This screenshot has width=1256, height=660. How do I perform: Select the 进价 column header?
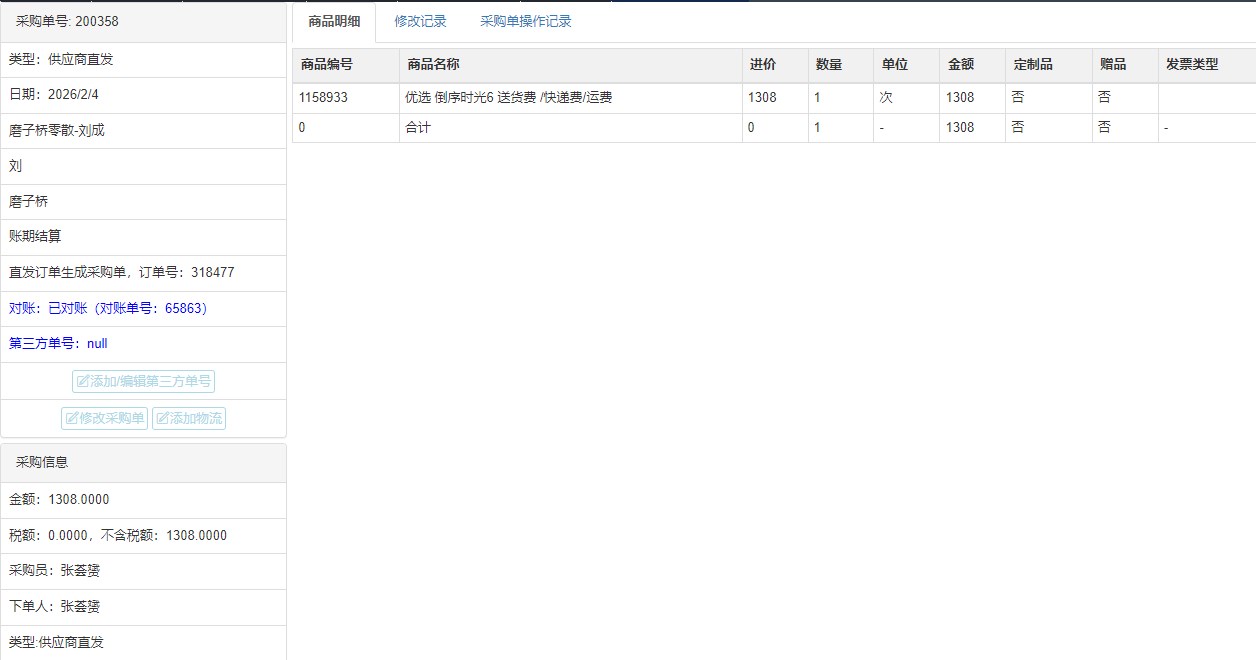[762, 64]
